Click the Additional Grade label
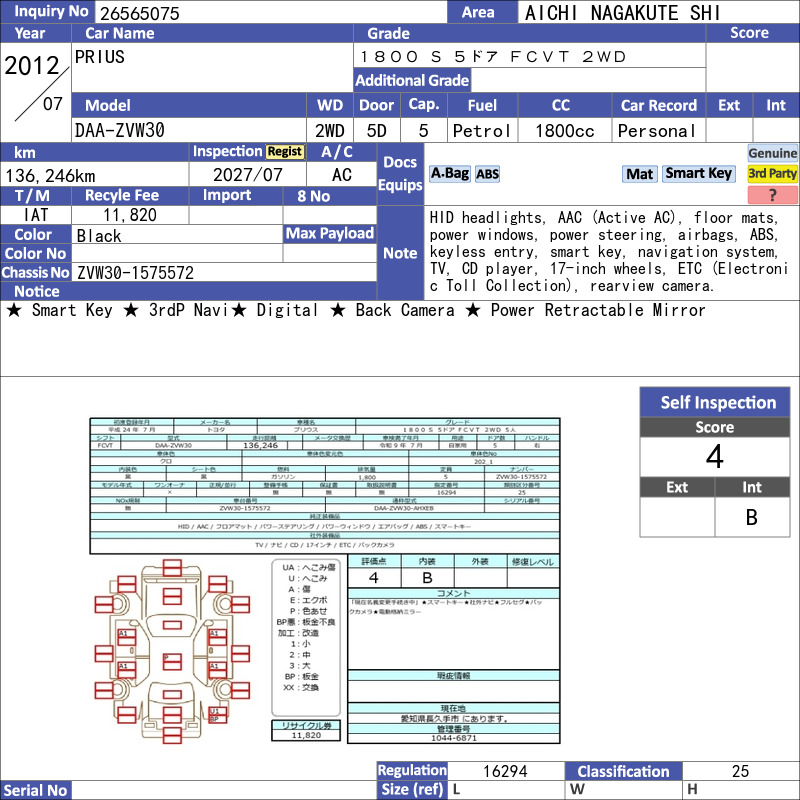 [412, 81]
